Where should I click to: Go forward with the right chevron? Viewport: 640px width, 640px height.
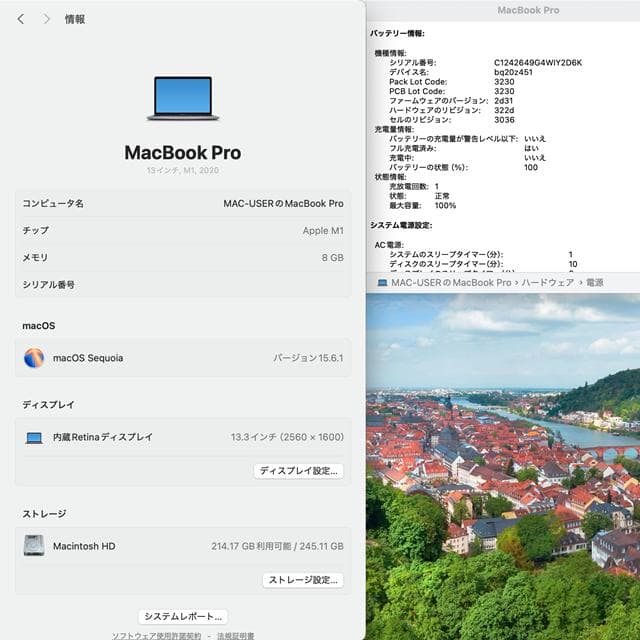coord(47,19)
